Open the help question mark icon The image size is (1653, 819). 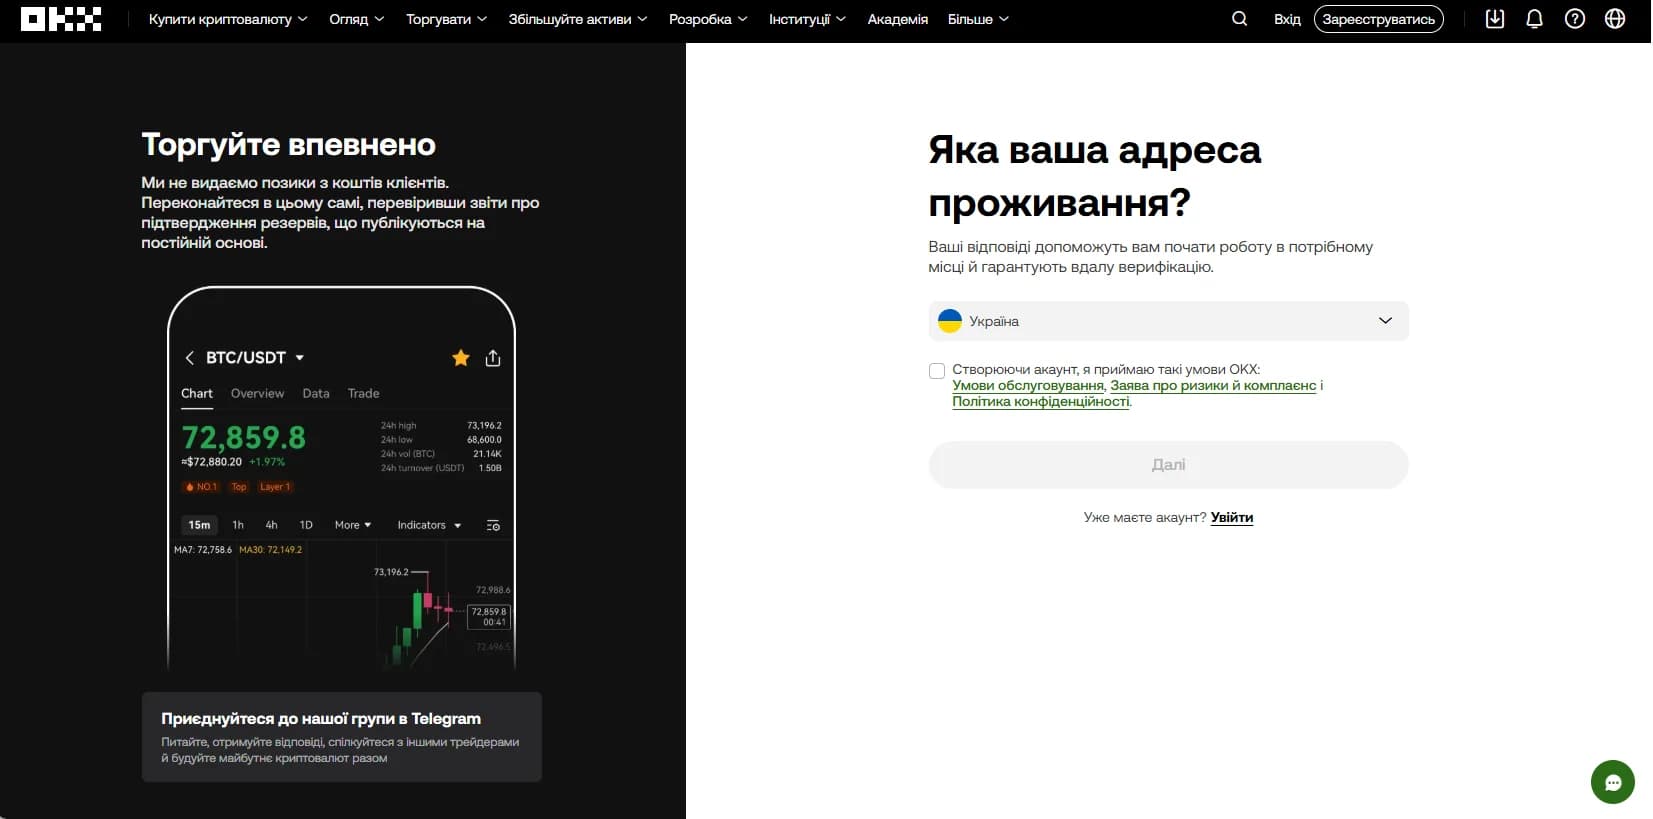tap(1574, 19)
